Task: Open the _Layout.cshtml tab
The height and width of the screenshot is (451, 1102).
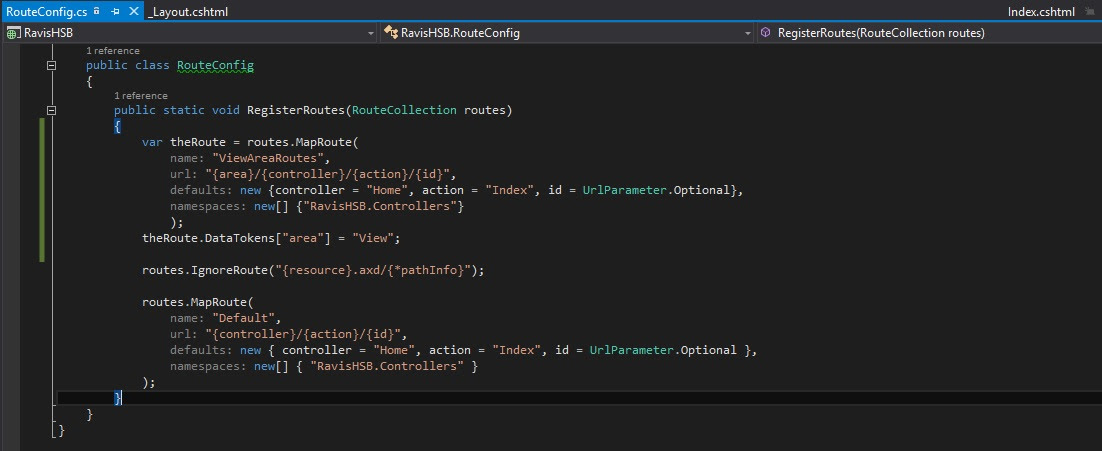Action: coord(188,12)
